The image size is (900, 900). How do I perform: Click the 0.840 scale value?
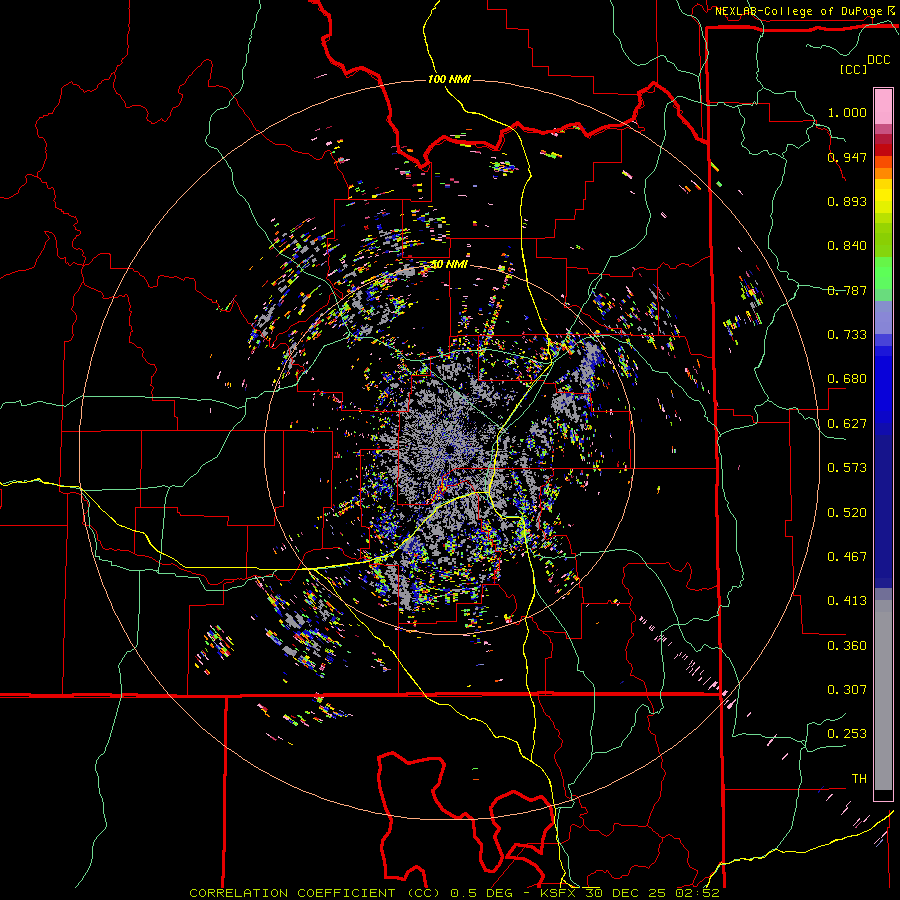(847, 246)
